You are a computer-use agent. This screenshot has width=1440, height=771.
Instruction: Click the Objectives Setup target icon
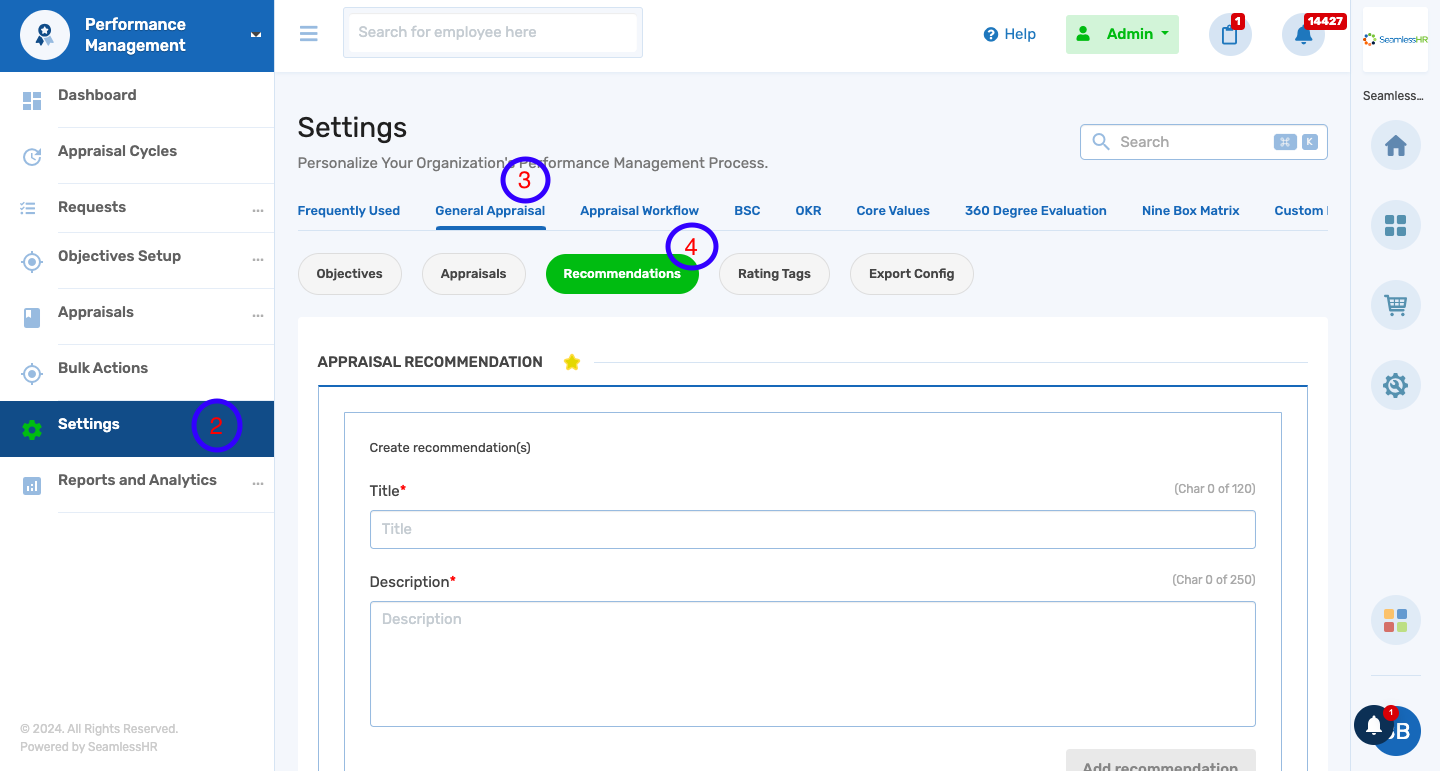click(31, 261)
